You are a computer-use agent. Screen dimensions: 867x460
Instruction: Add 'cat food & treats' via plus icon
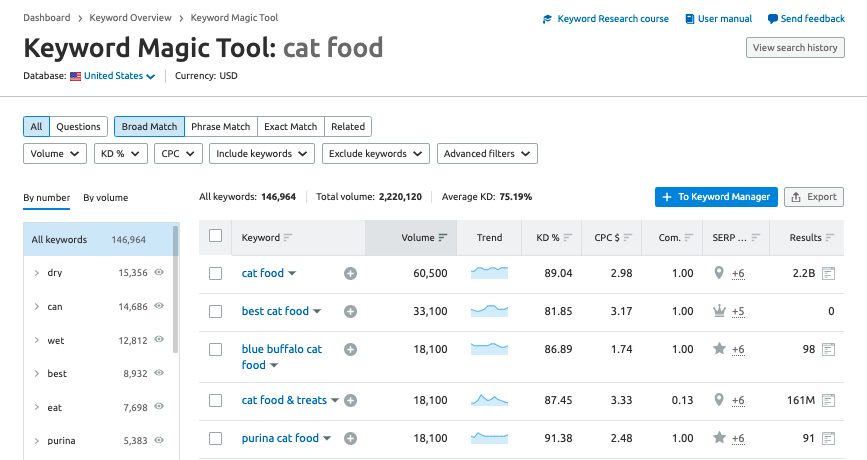pos(350,400)
